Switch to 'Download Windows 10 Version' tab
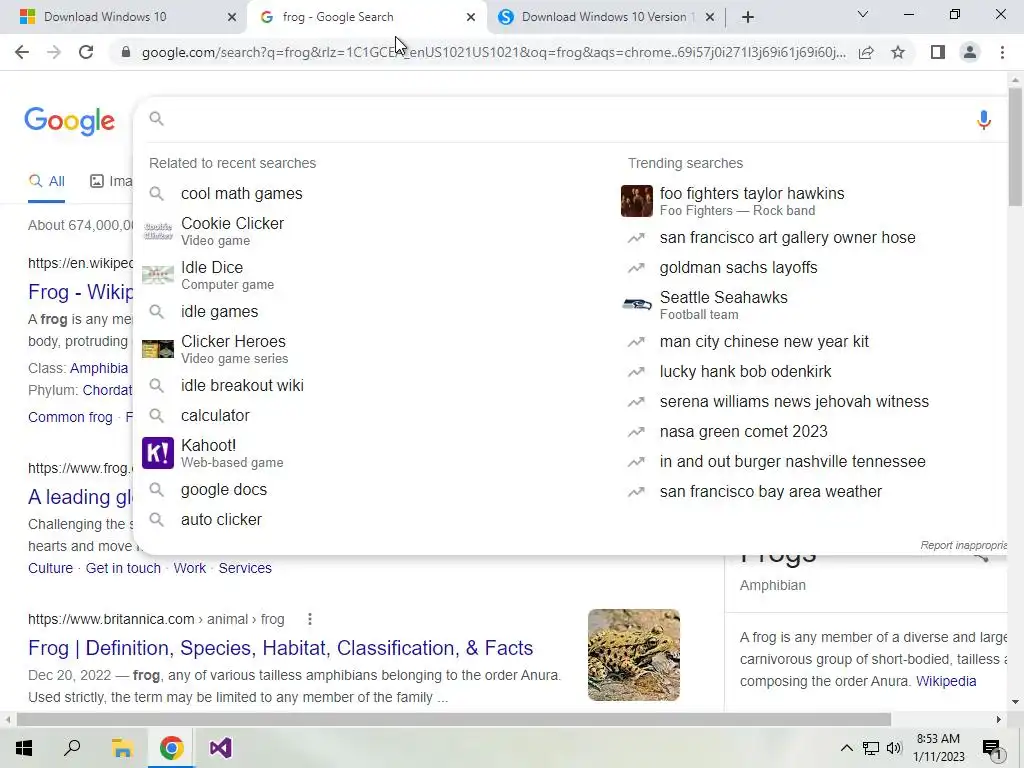 point(605,17)
